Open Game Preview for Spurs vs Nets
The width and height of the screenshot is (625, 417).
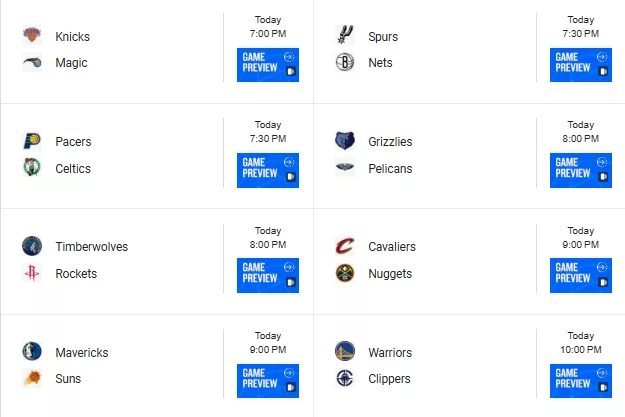coord(581,65)
